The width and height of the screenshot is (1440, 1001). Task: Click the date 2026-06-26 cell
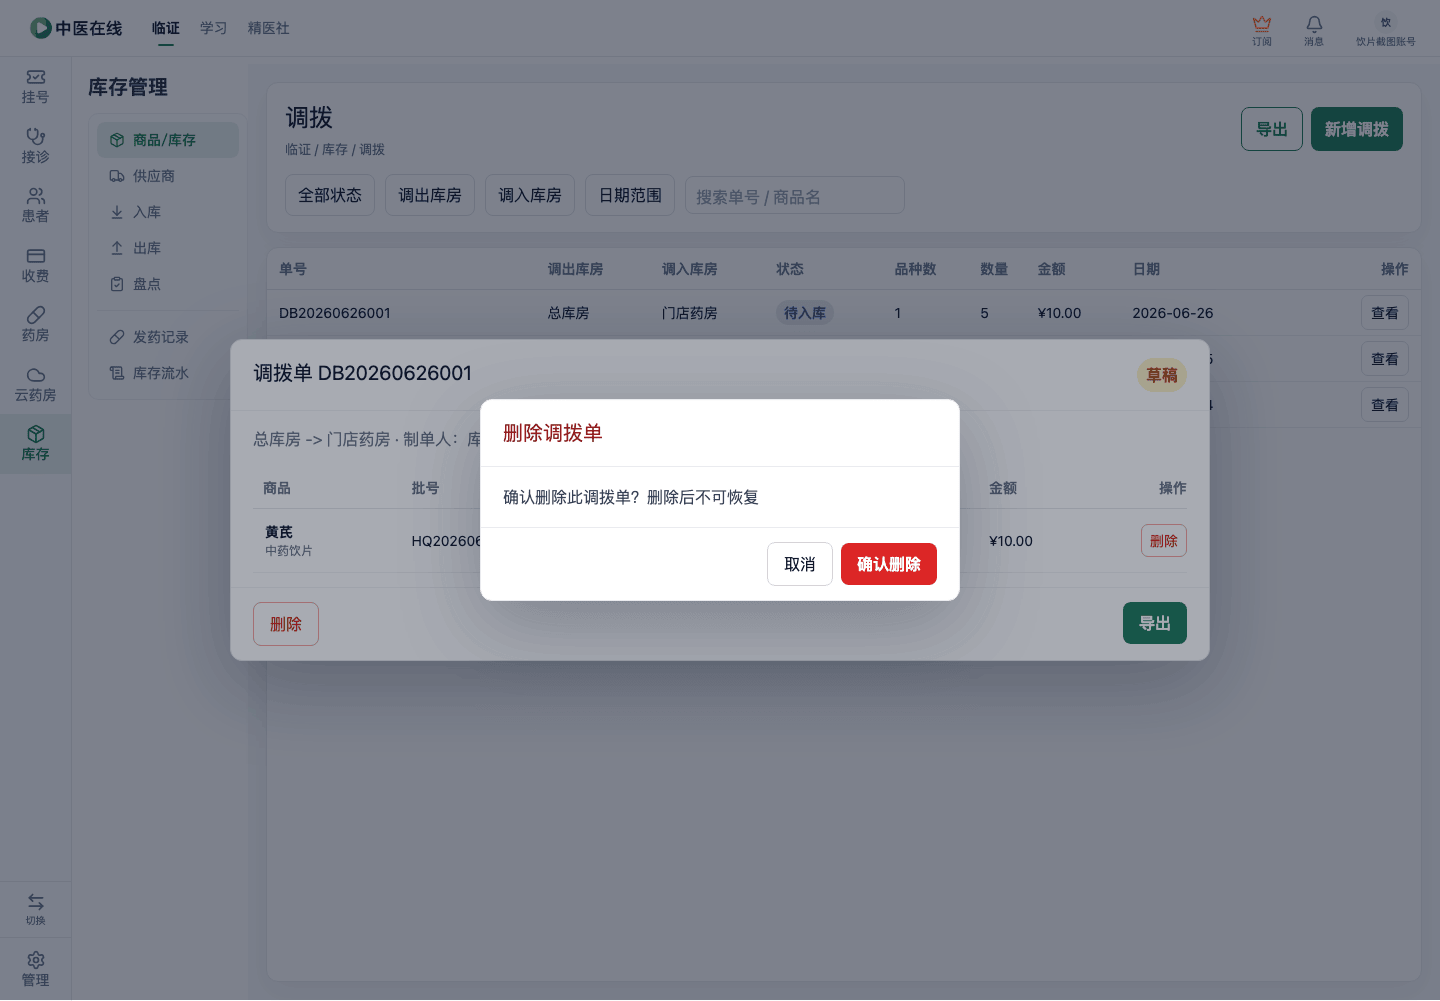[x=1173, y=313]
